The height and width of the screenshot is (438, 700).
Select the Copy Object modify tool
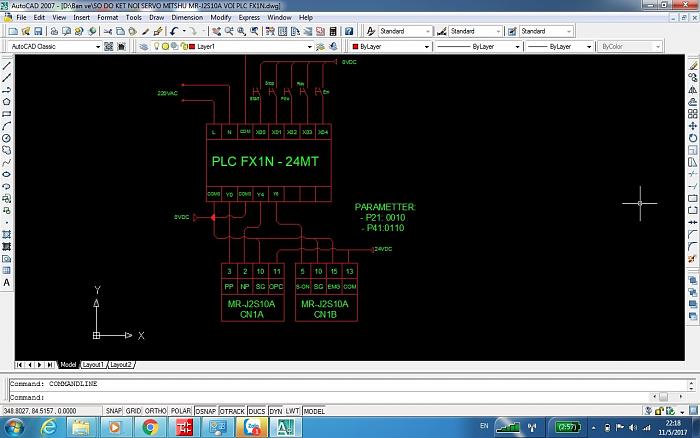pyautogui.click(x=692, y=78)
